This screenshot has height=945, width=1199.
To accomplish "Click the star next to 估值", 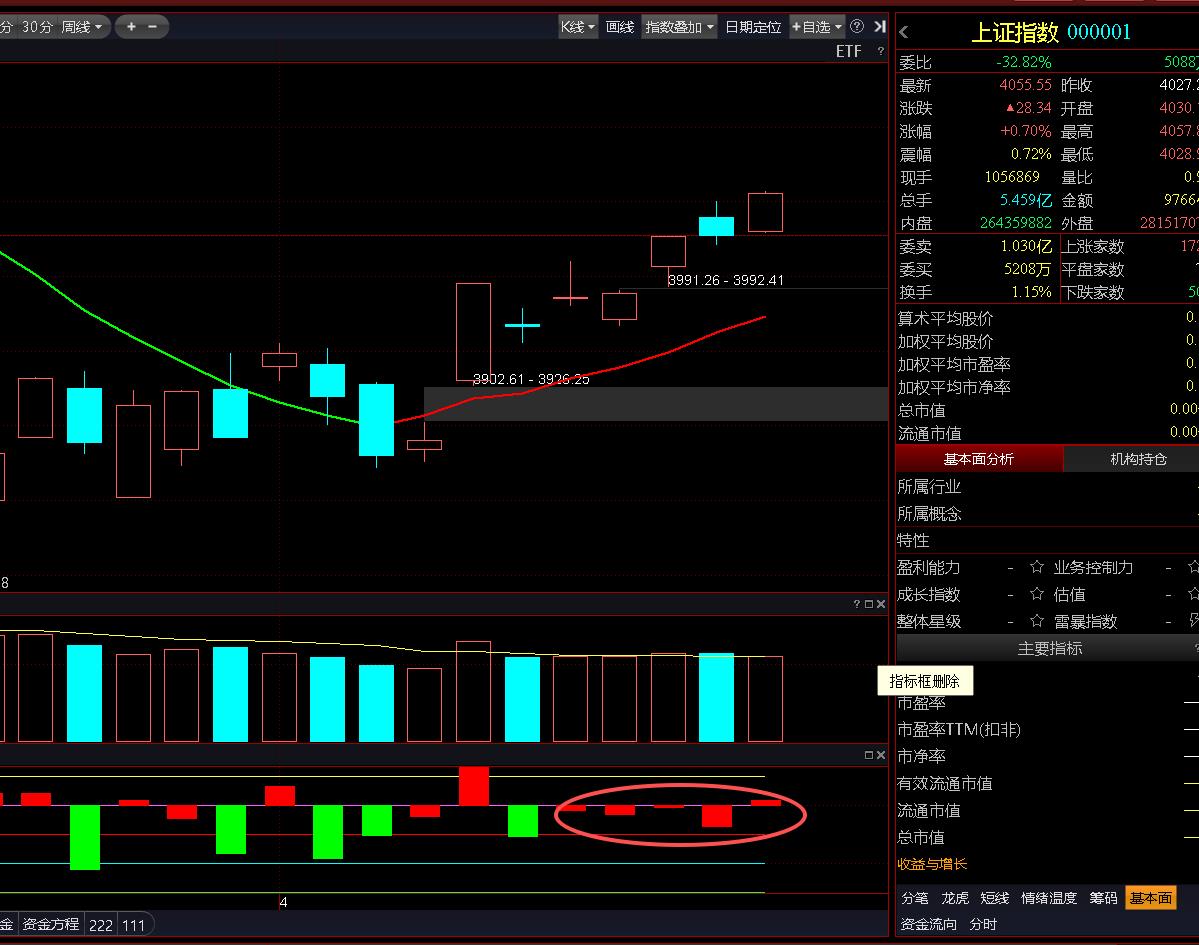I will 1037,594.
